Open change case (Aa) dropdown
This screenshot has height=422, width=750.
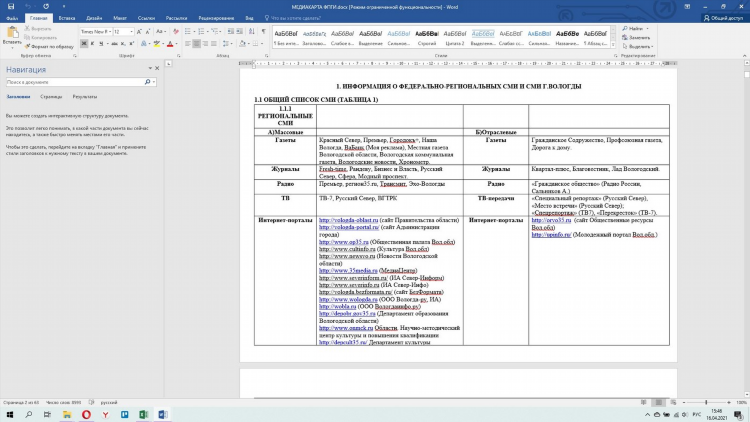[161, 32]
